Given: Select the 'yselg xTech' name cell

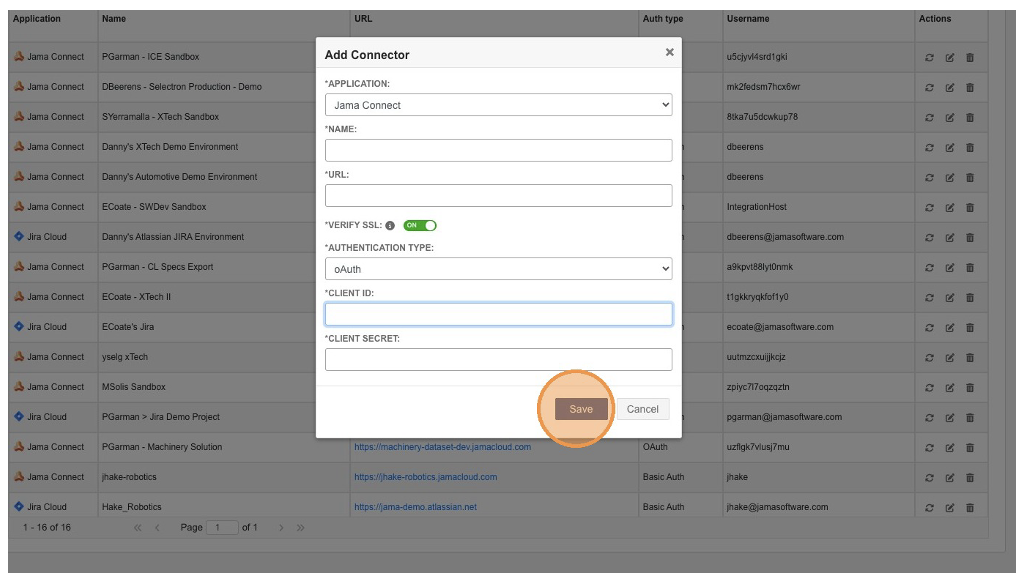Looking at the screenshot, I should 125,357.
